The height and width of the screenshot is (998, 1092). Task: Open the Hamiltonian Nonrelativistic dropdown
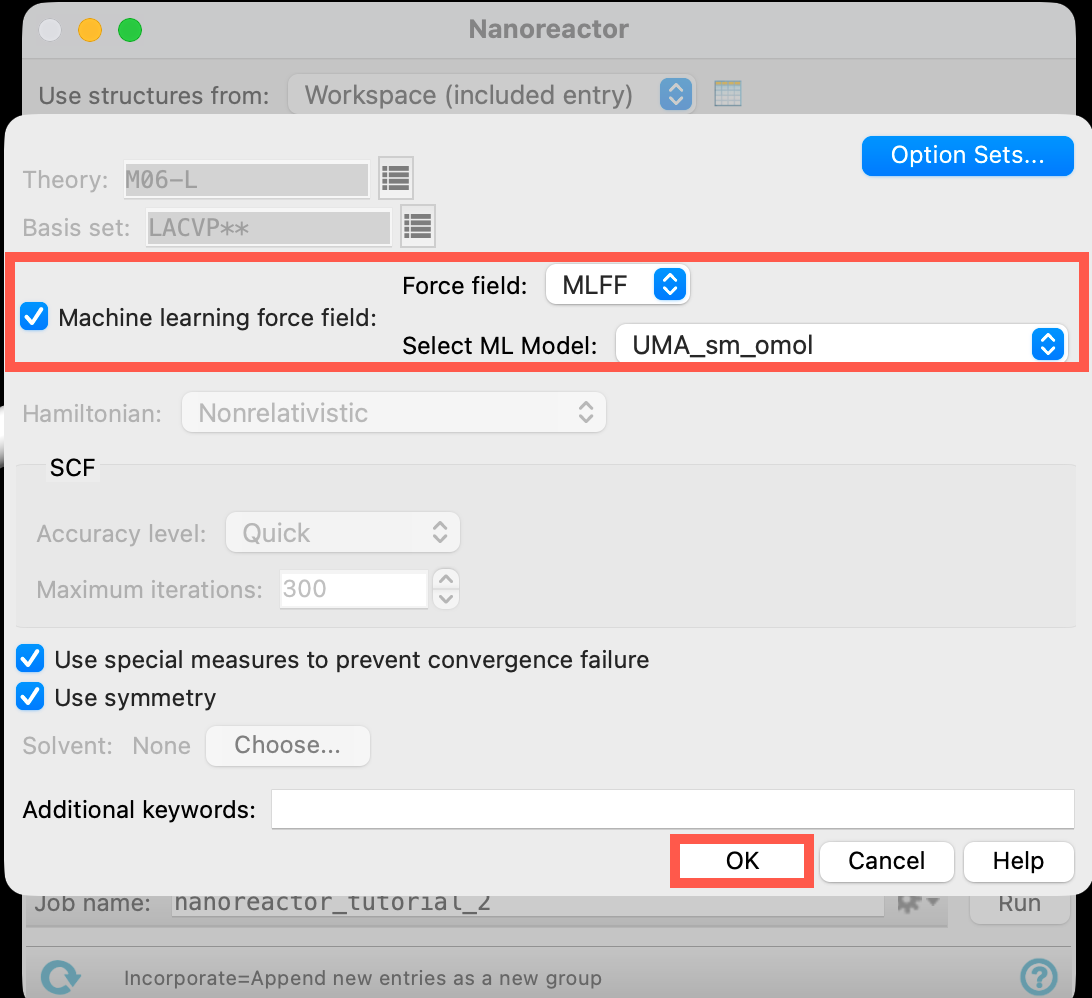tap(393, 412)
